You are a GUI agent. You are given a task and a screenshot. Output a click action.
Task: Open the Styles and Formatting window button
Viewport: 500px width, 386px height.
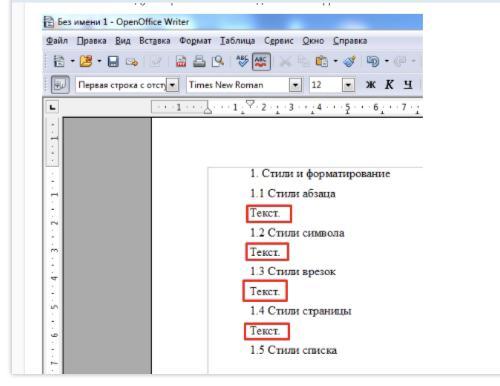pos(60,85)
